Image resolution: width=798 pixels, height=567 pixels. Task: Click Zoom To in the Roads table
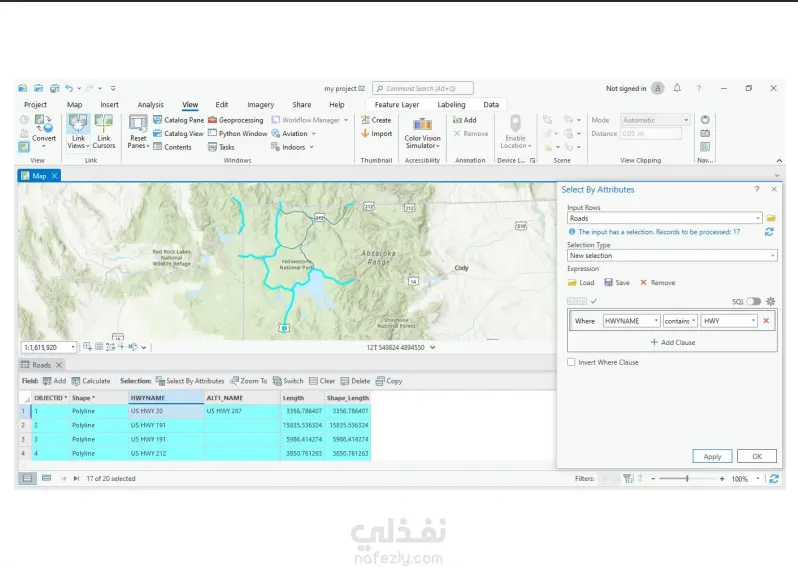click(248, 381)
